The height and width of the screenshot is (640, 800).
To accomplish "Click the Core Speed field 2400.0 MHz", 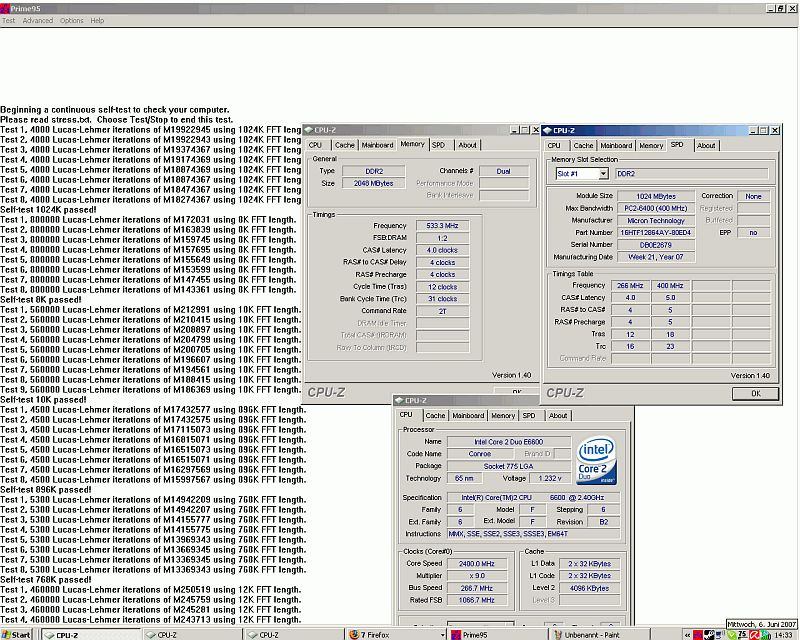I will pos(477,564).
